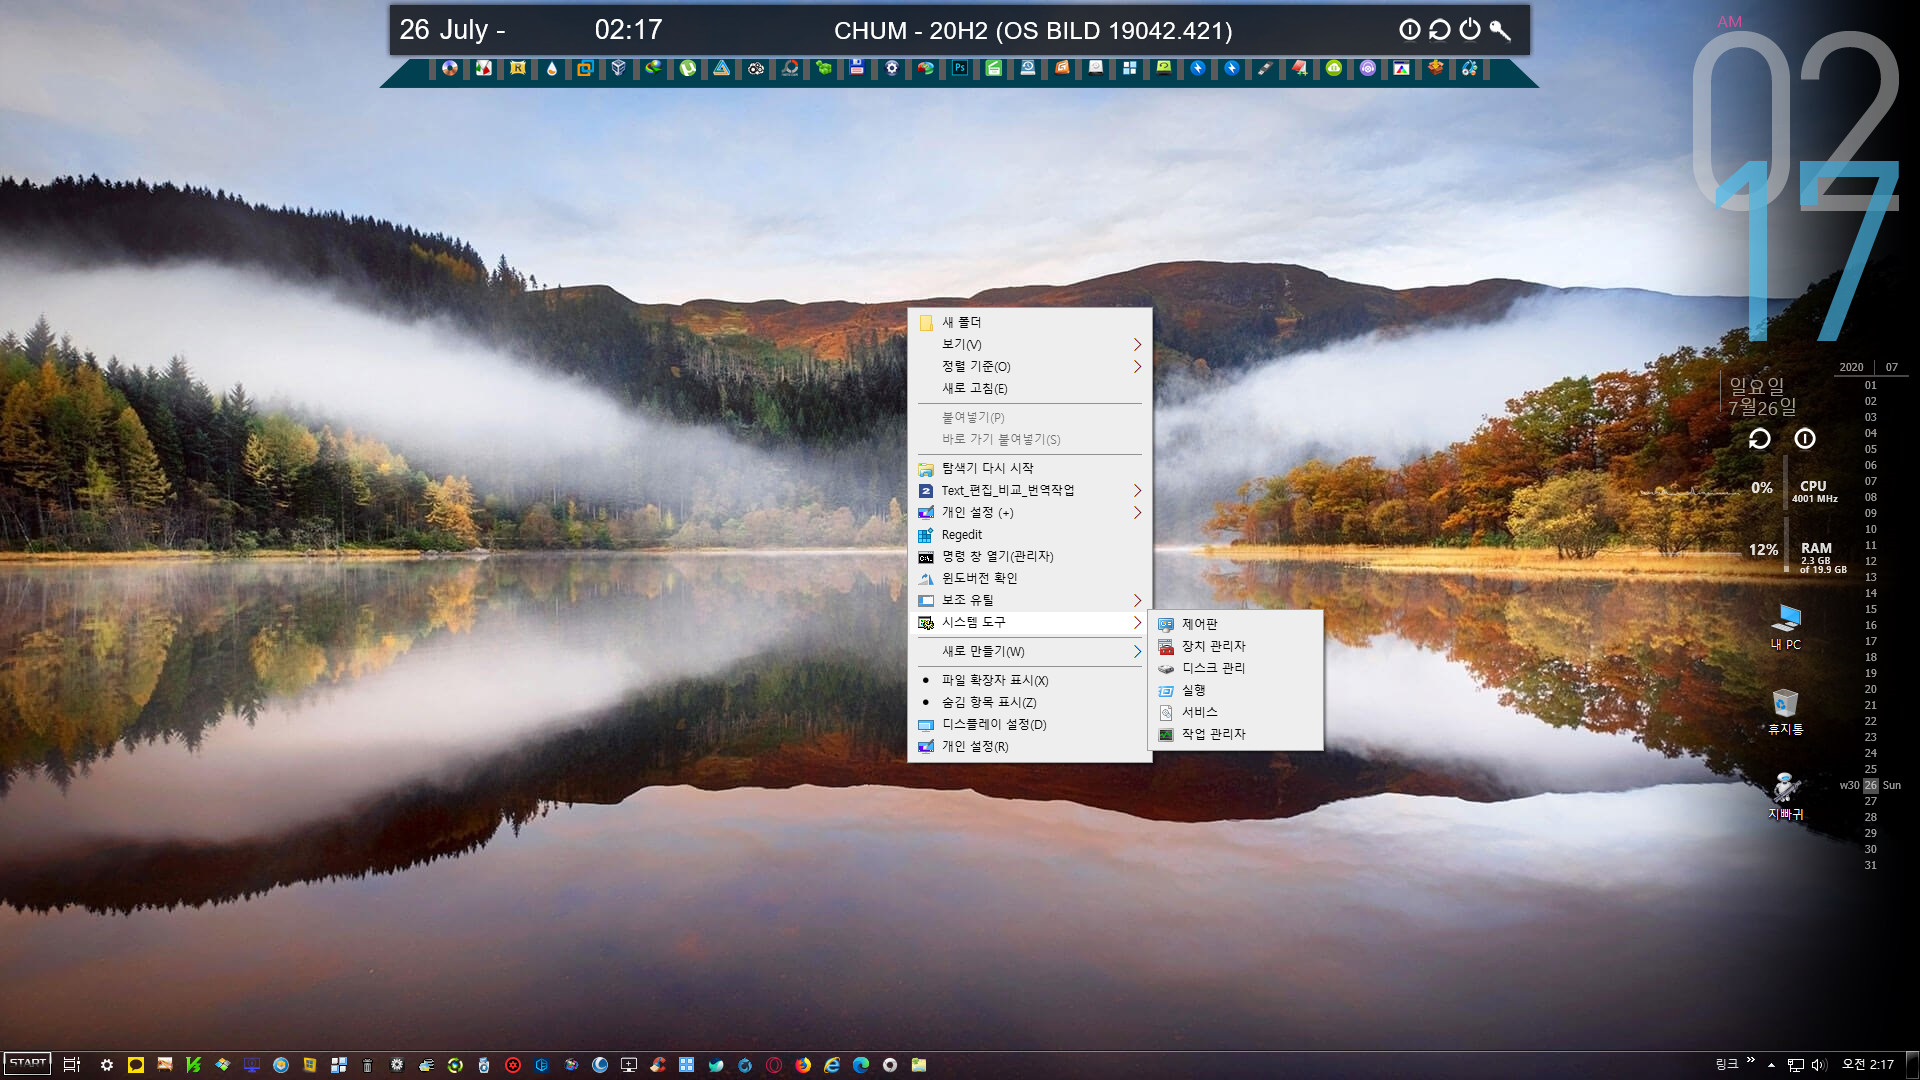This screenshot has width=1920, height=1080.
Task: Click the orange water drop dock icon
Action: point(551,69)
